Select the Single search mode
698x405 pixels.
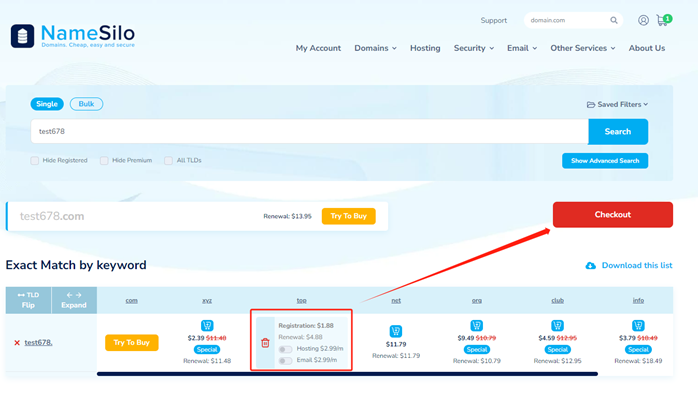(47, 104)
